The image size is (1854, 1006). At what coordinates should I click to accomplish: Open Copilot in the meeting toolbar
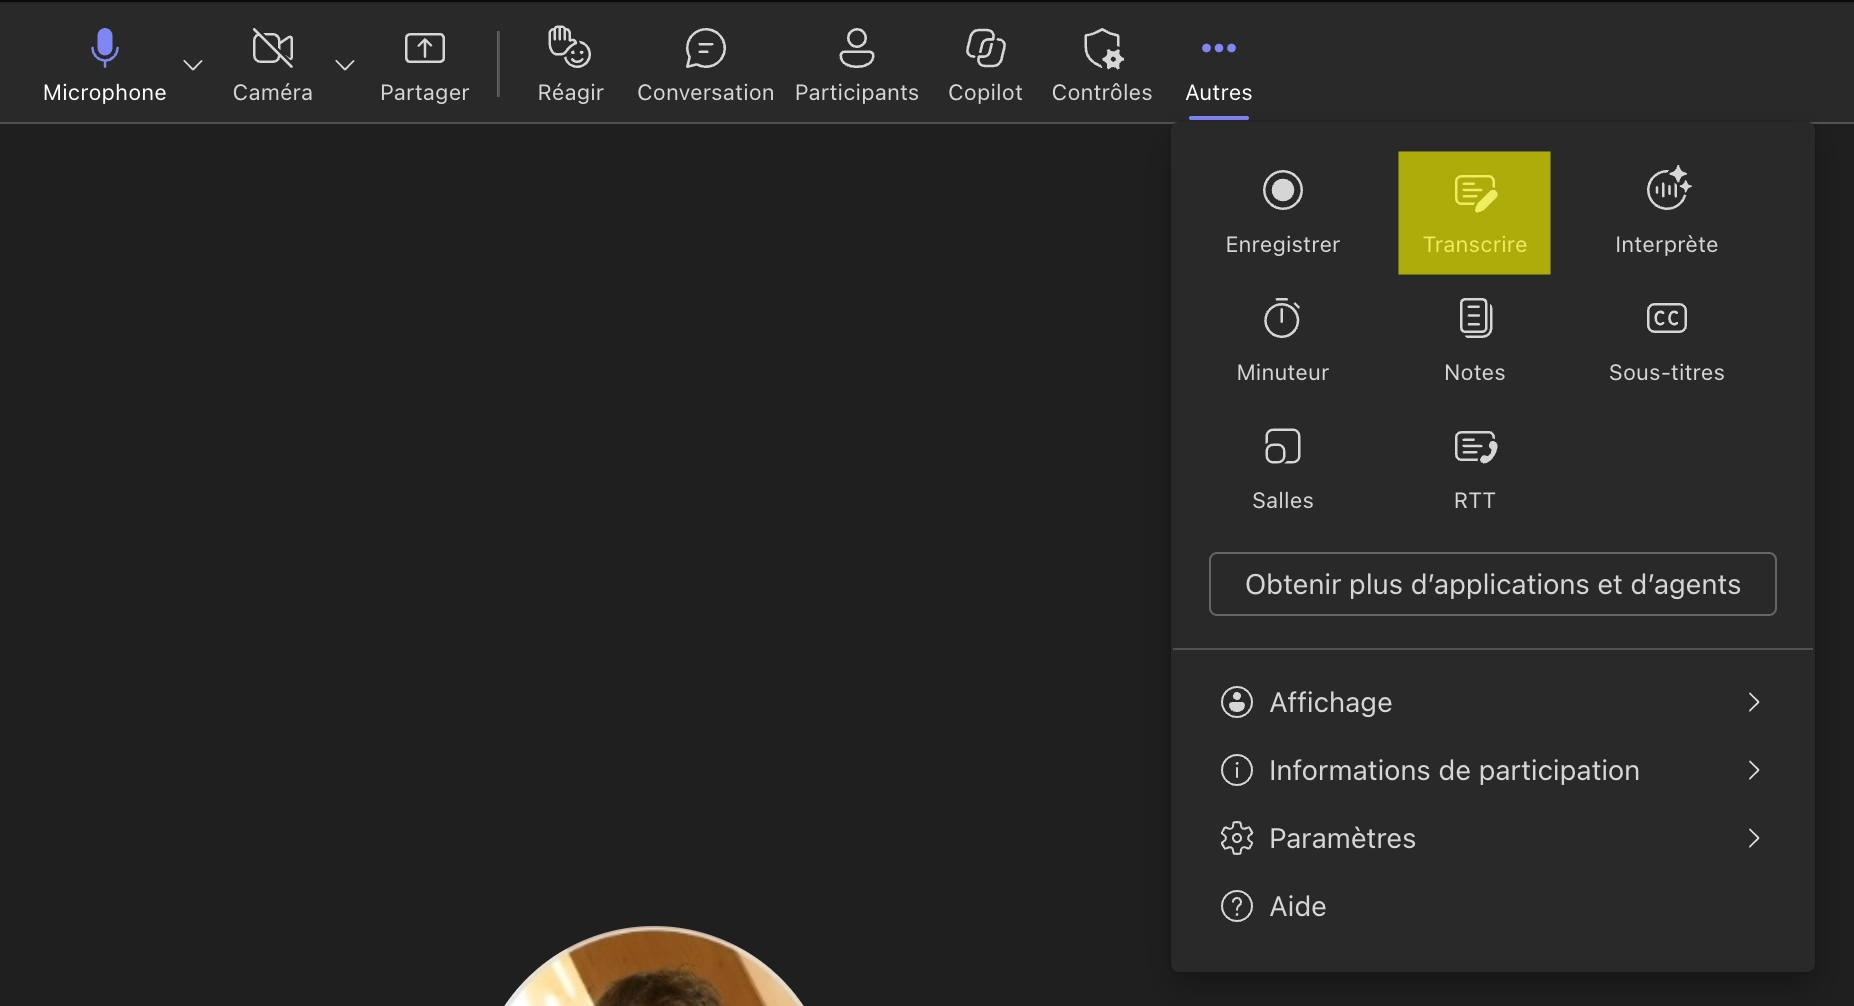(985, 66)
